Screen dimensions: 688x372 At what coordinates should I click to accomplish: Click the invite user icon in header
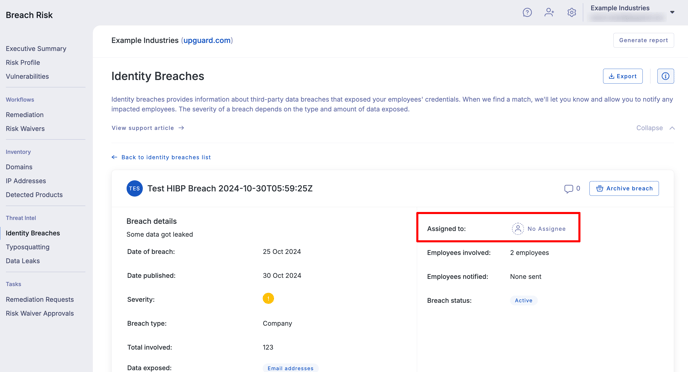coord(549,12)
